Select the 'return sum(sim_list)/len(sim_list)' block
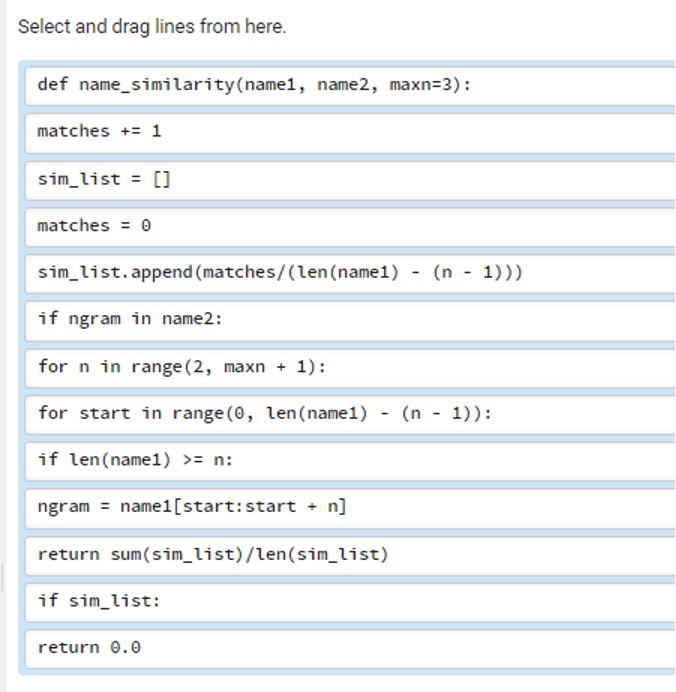Image resolution: width=676 pixels, height=692 pixels. pyautogui.click(x=350, y=556)
